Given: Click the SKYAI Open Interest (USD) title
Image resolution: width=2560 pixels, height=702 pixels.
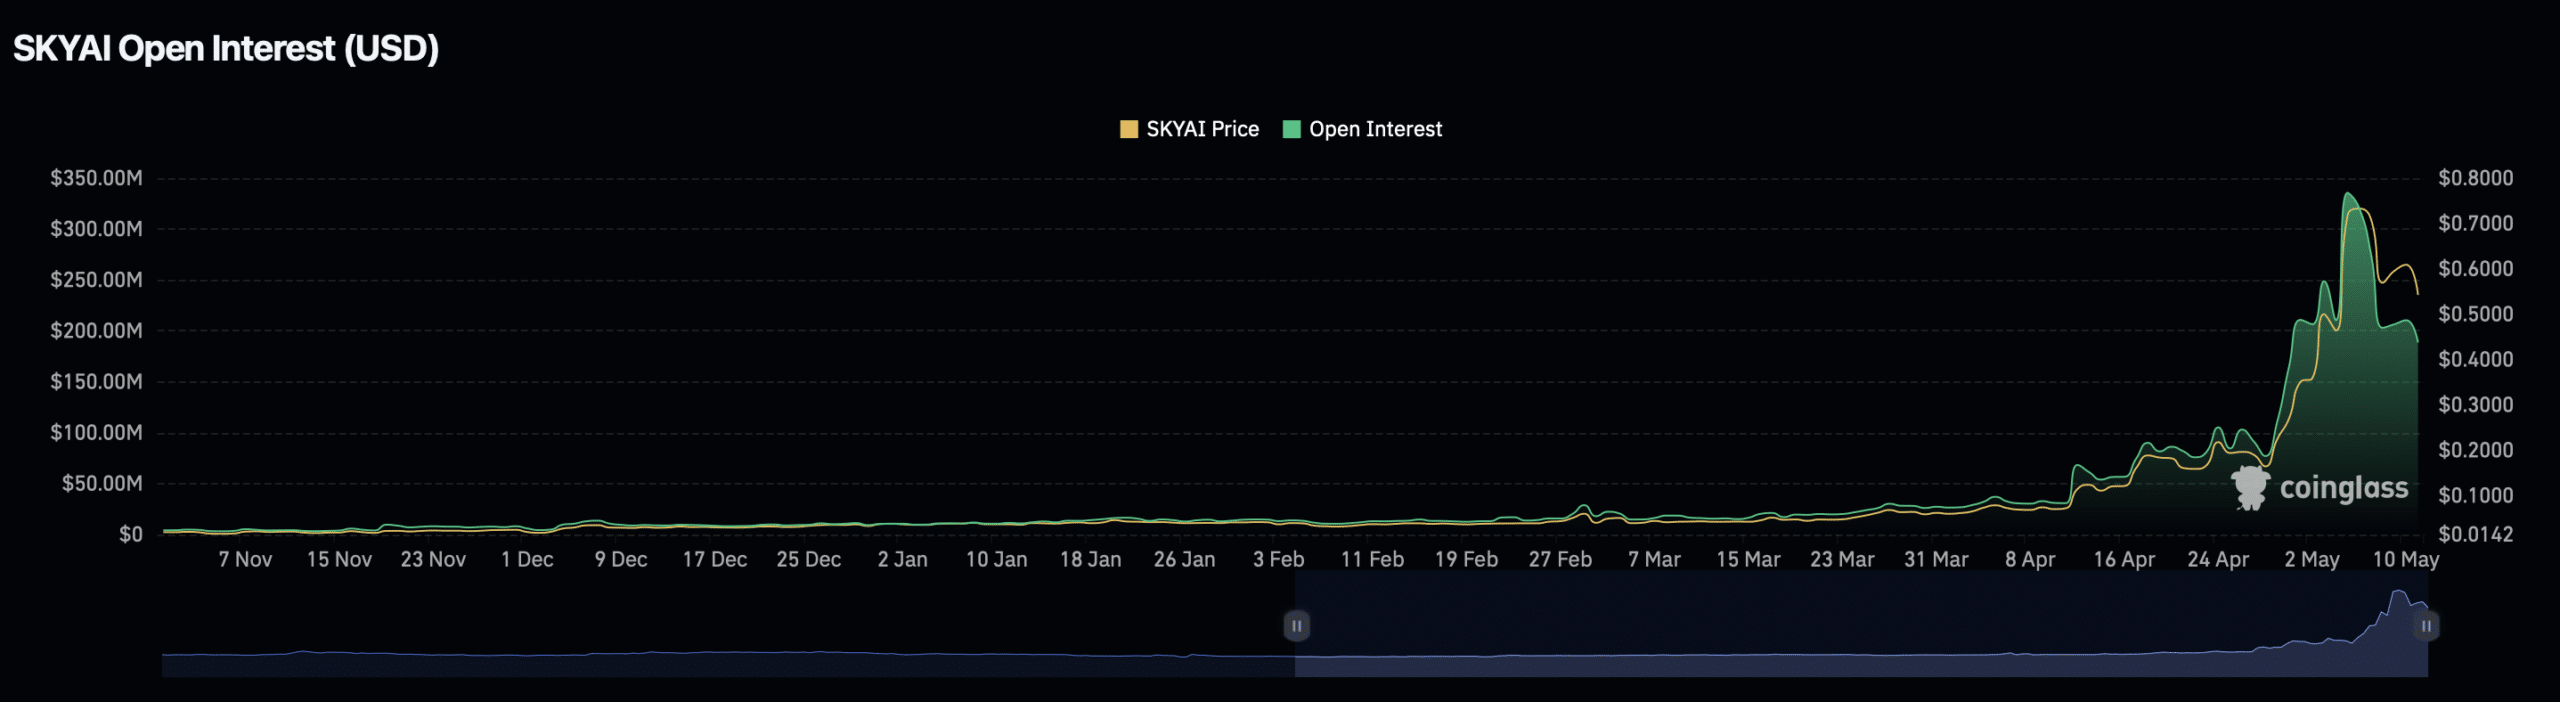Looking at the screenshot, I should click(226, 49).
